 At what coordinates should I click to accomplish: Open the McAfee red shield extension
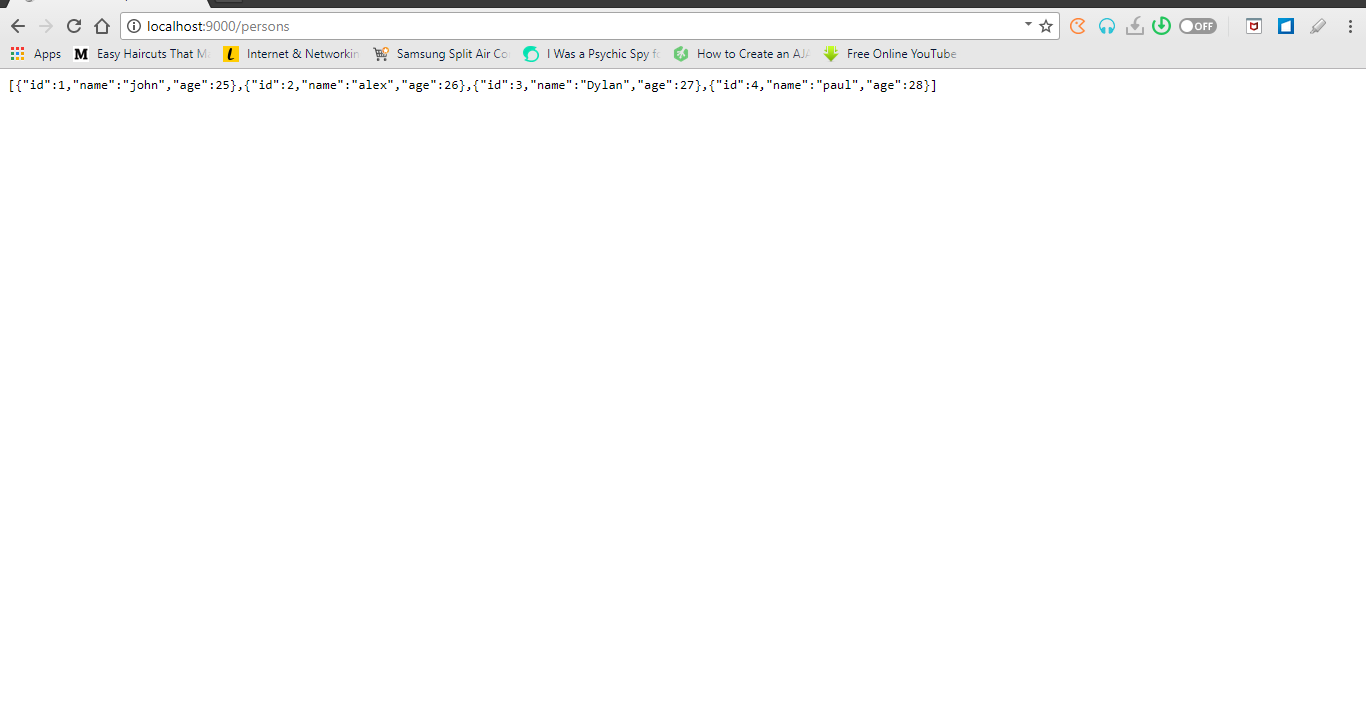click(x=1254, y=26)
